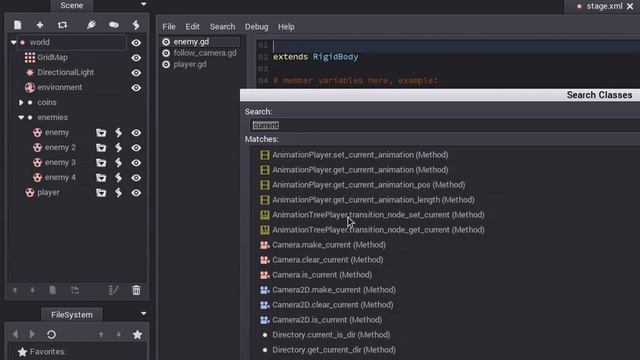
Task: Open the Search menu
Action: pyautogui.click(x=222, y=27)
